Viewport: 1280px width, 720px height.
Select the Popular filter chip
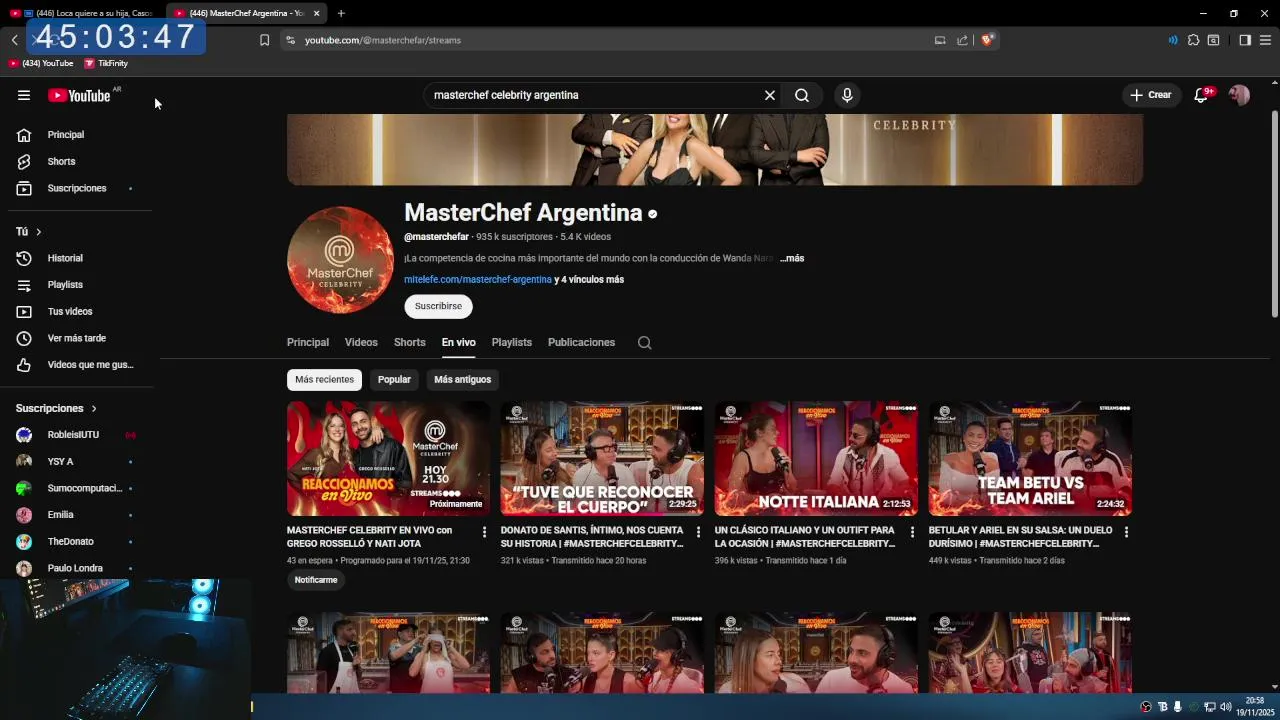click(394, 380)
